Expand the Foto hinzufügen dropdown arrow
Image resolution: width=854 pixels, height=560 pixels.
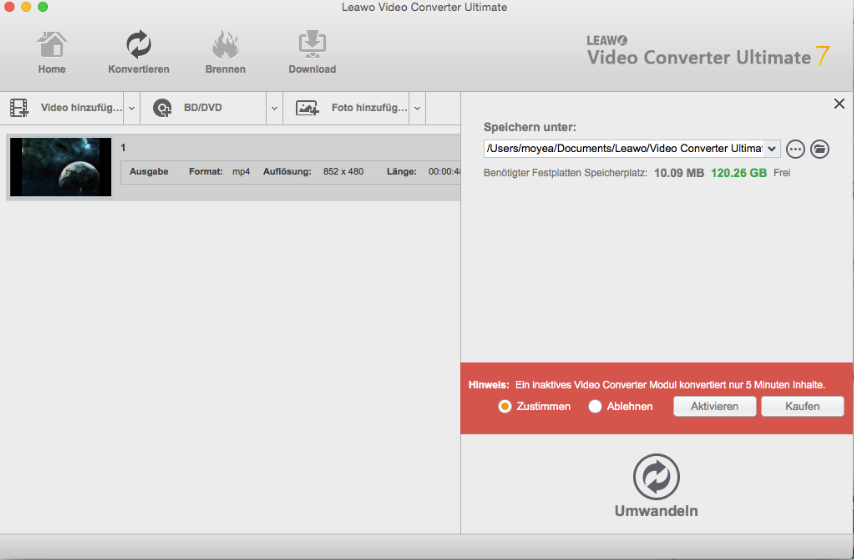[417, 108]
